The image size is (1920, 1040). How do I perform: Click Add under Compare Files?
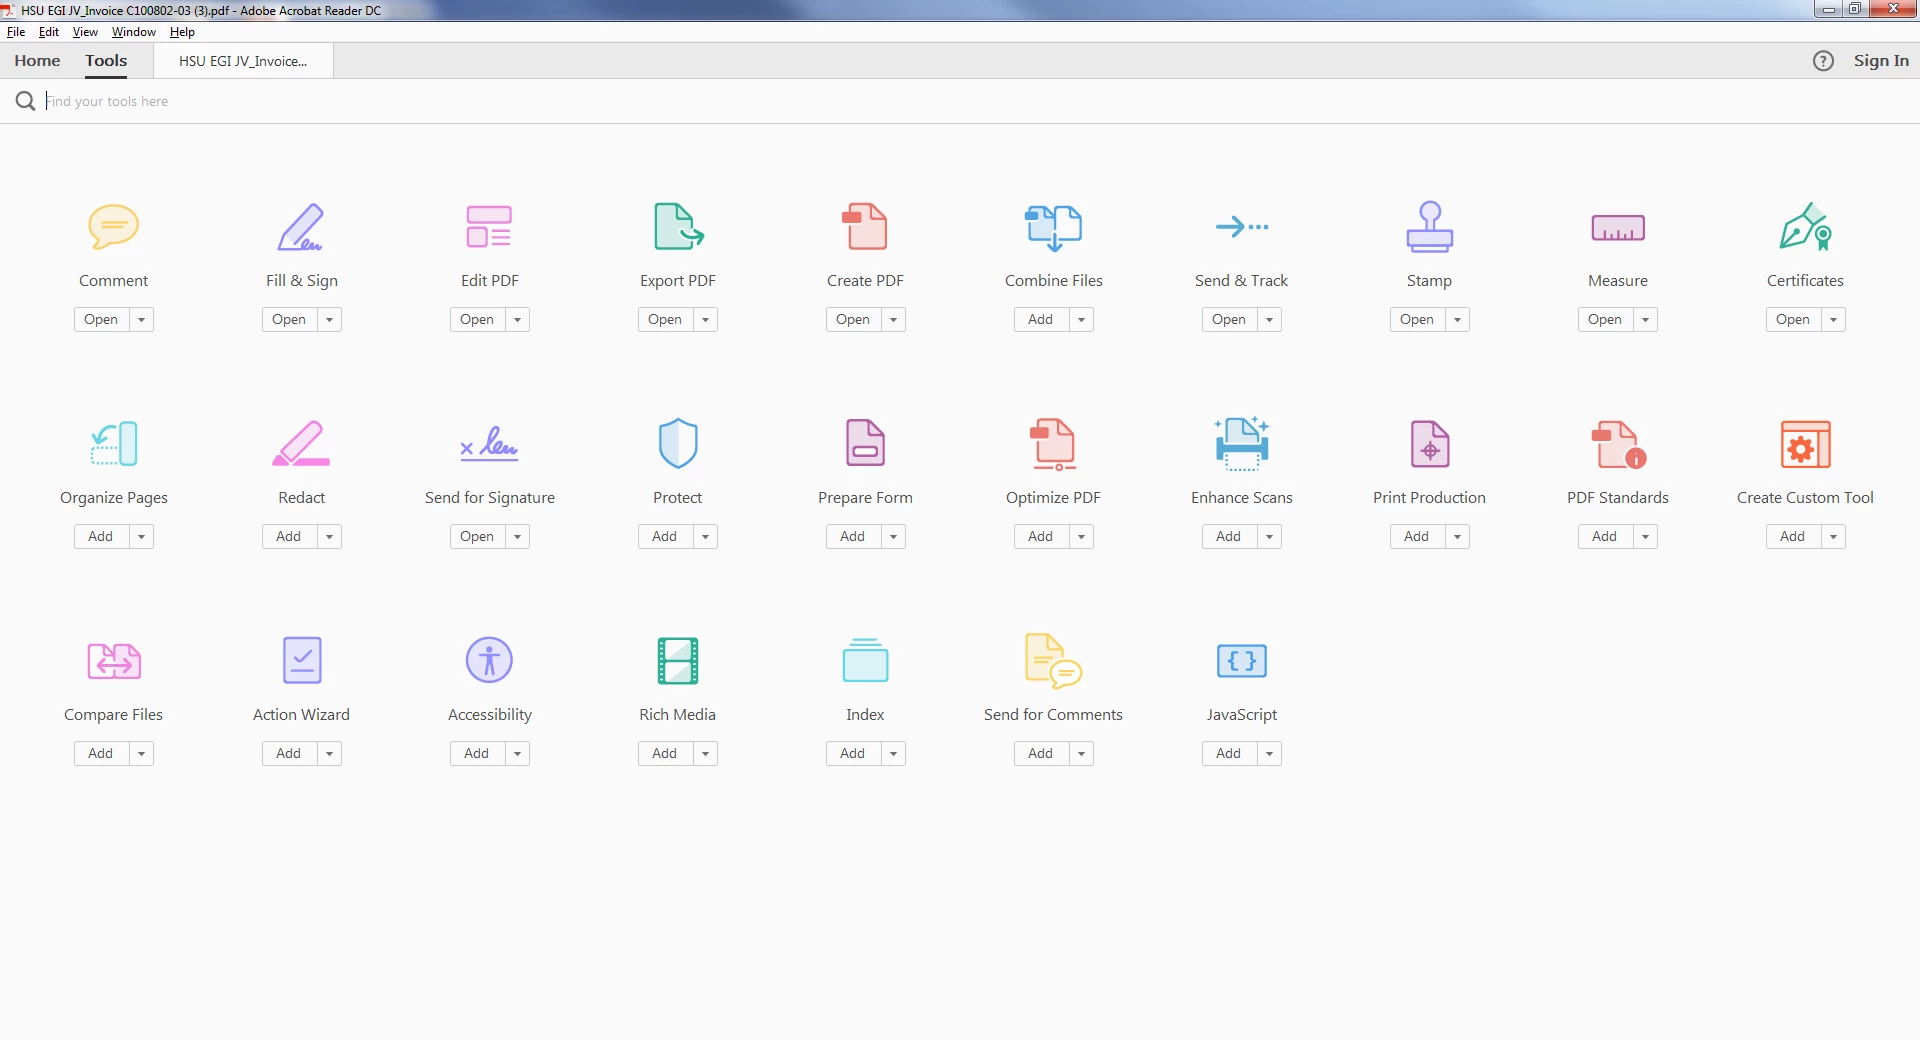pyautogui.click(x=101, y=754)
